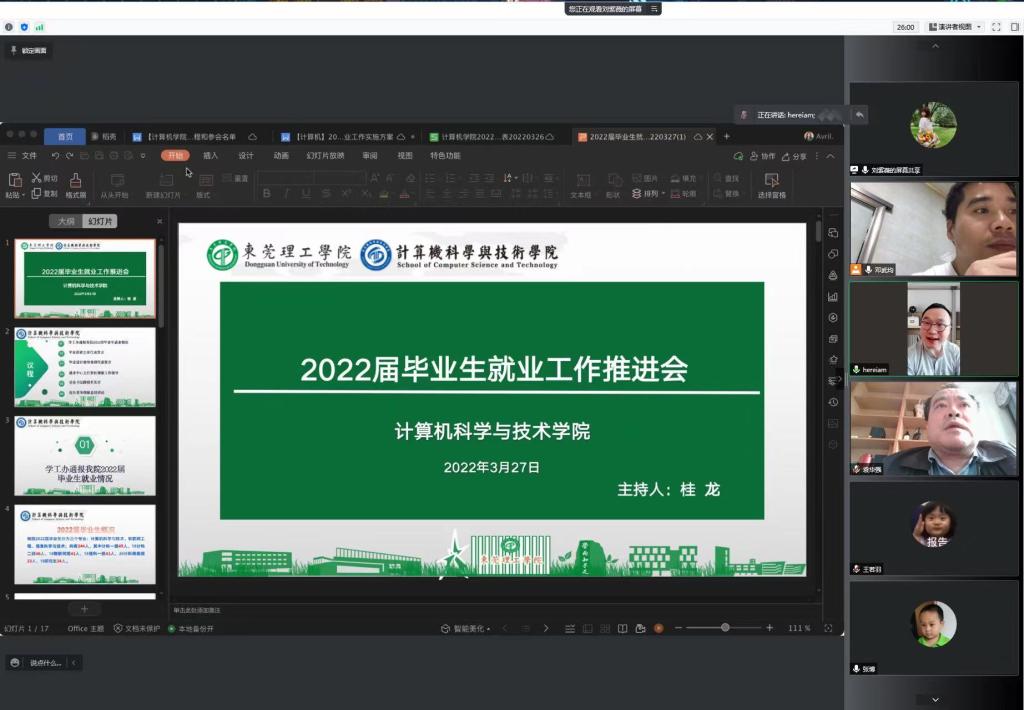Open the Insert (插入) ribbon tab

click(x=210, y=156)
